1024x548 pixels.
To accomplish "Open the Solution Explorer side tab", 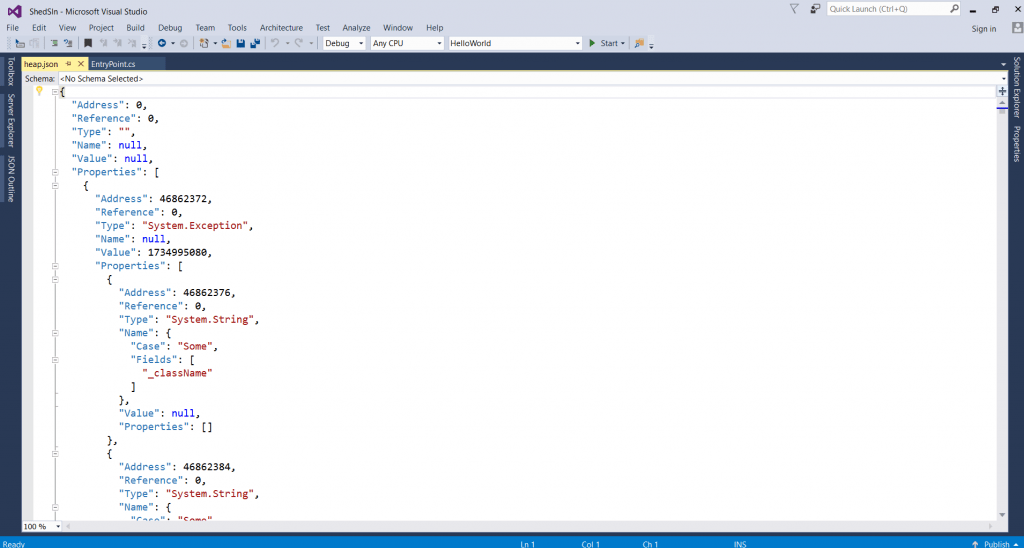I will (1017, 87).
